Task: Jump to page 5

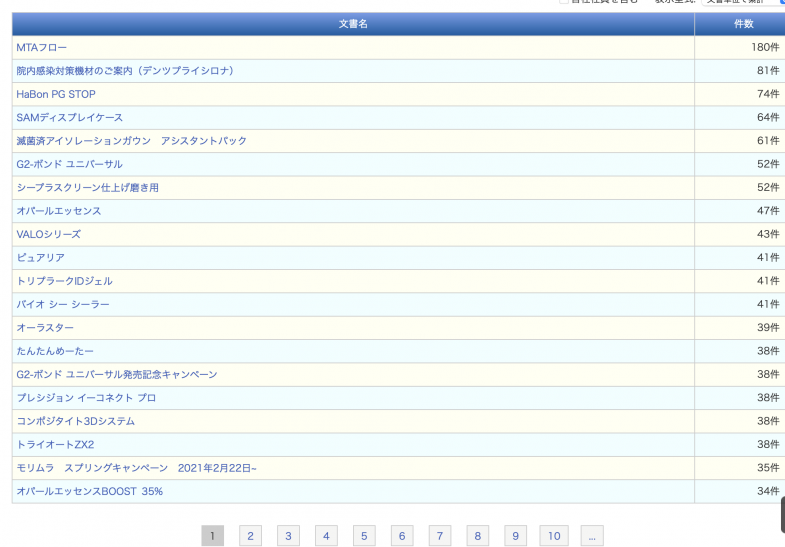Action: [364, 536]
